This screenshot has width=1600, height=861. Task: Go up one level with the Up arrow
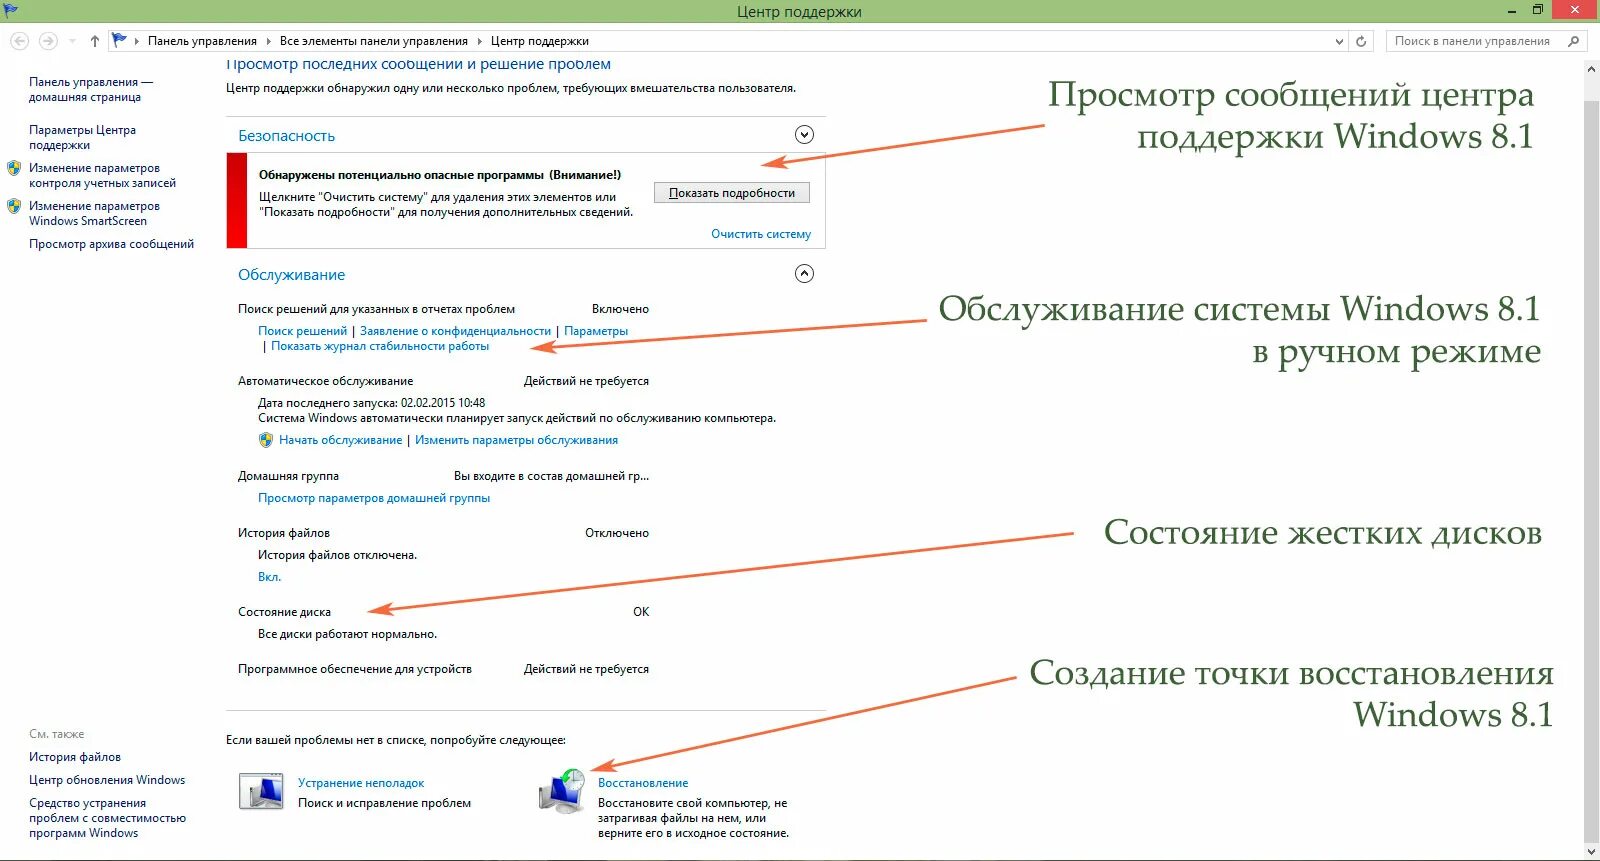click(x=94, y=41)
